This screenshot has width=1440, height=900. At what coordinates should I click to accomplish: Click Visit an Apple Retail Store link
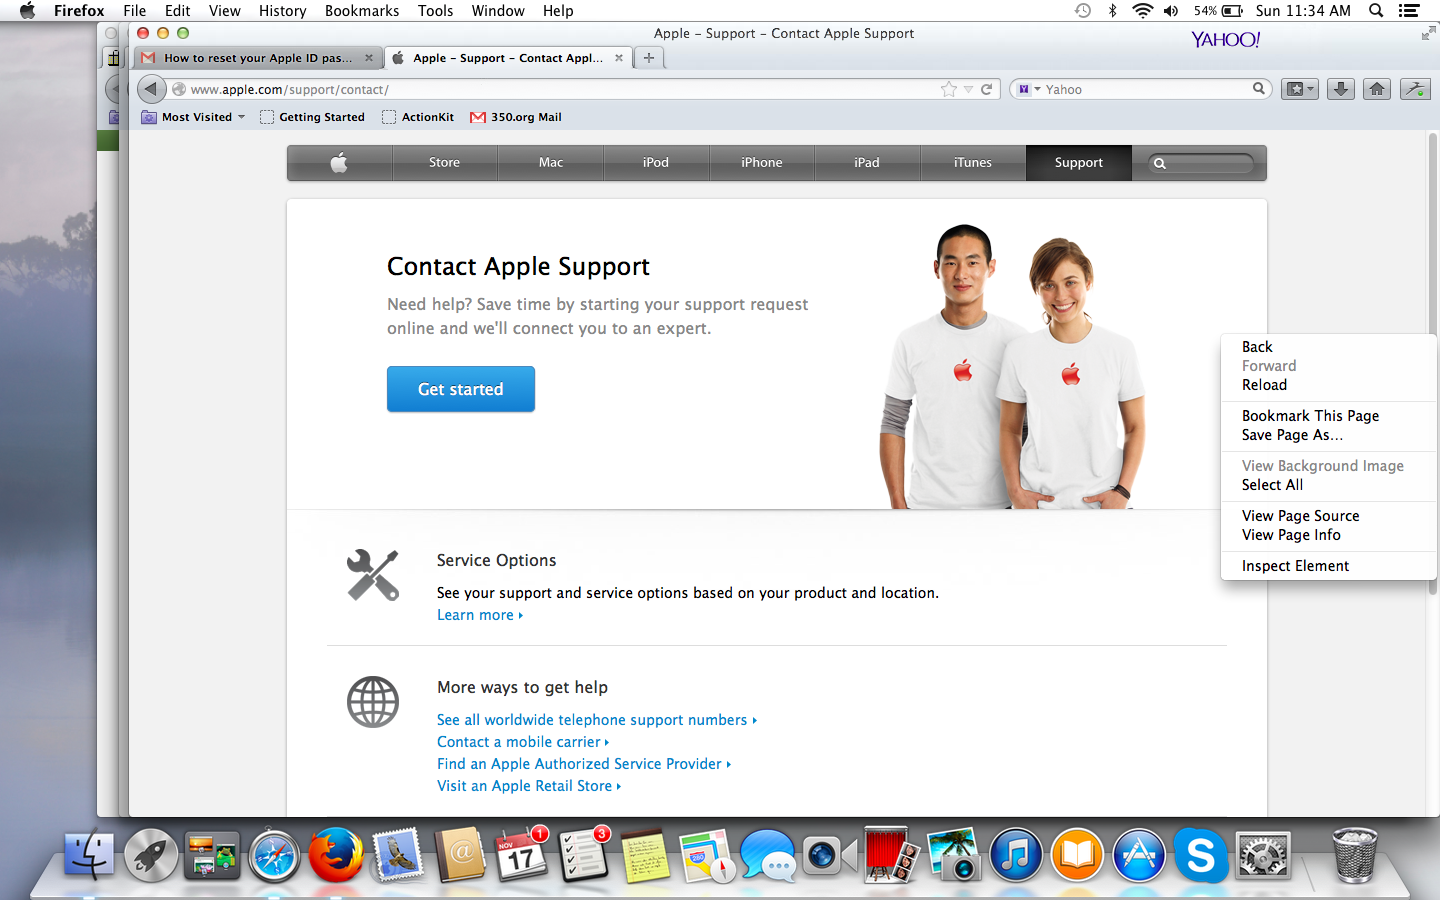[529, 786]
